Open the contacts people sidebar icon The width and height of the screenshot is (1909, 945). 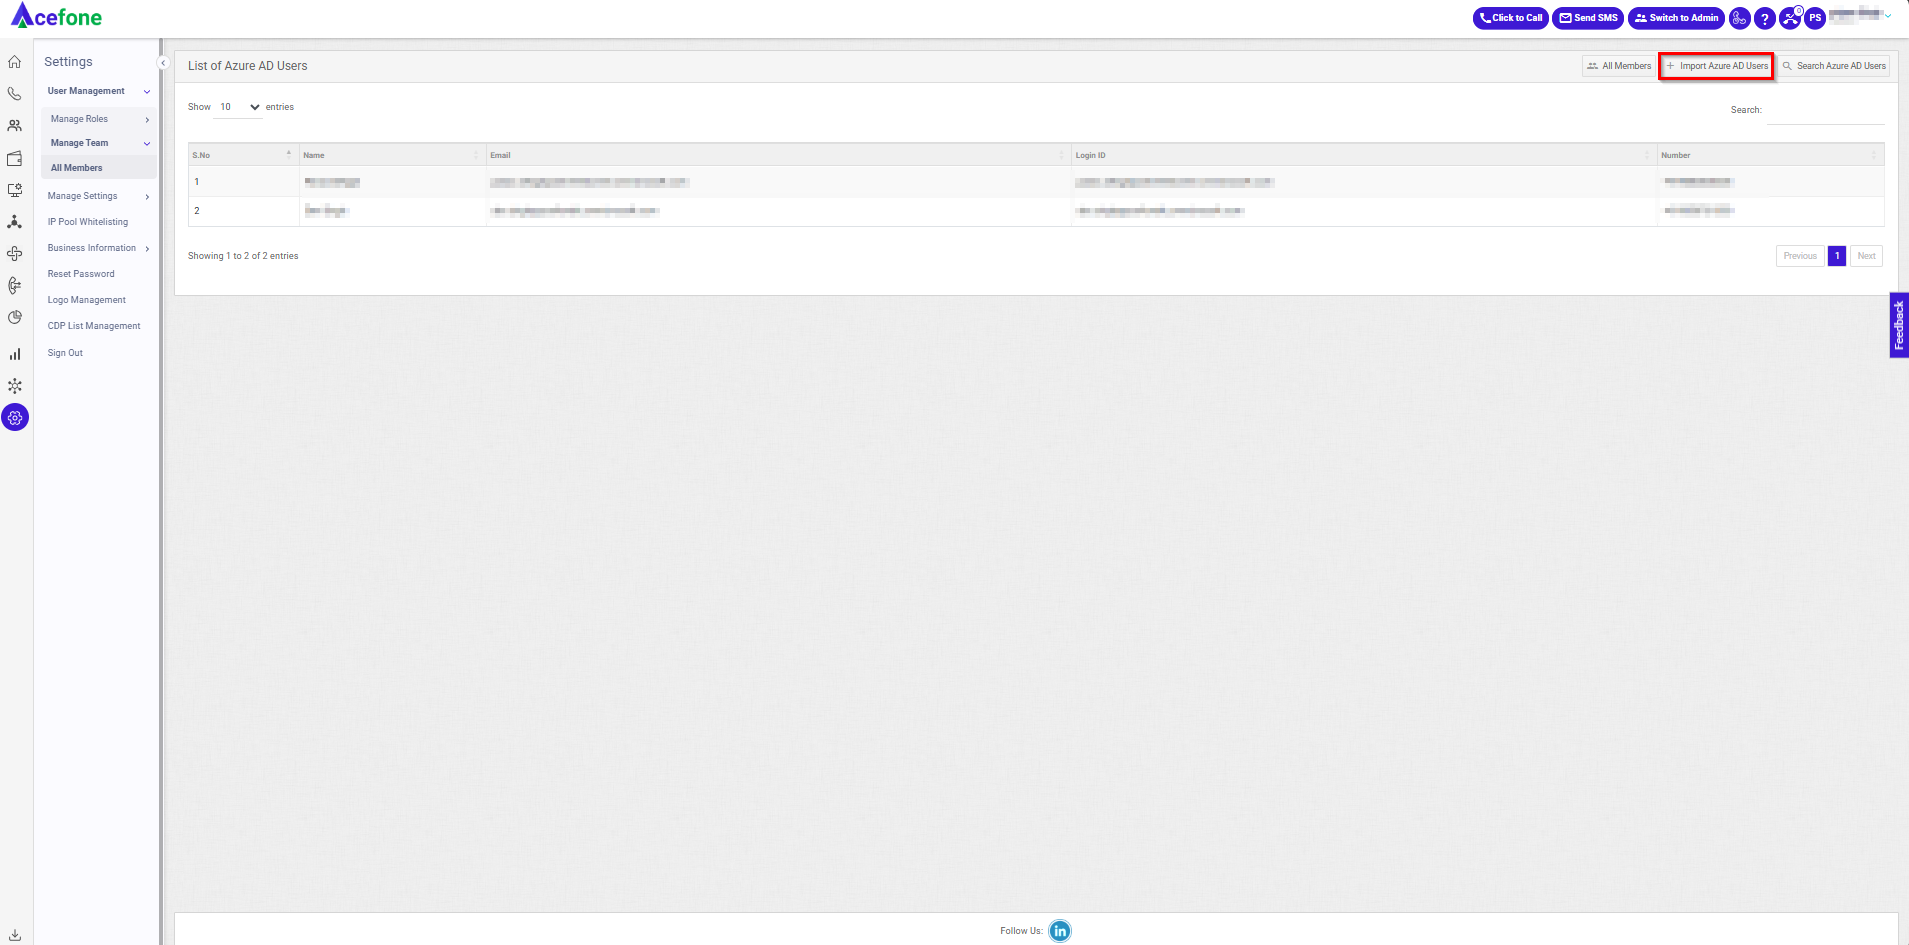click(15, 126)
